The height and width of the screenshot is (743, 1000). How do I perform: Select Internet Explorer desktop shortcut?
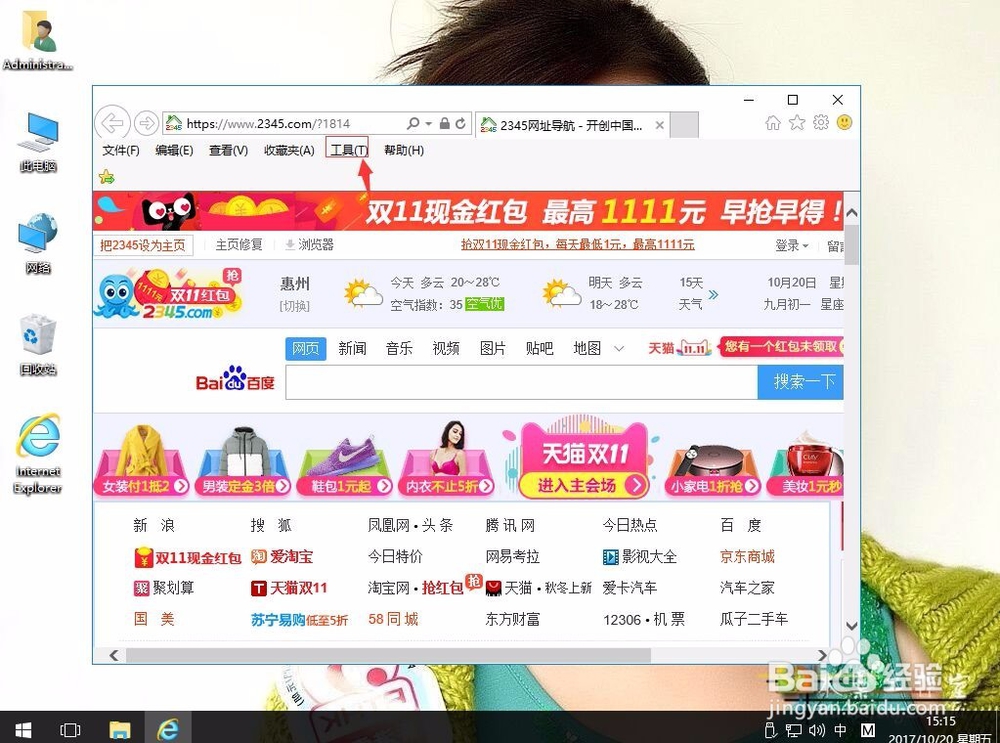38,454
